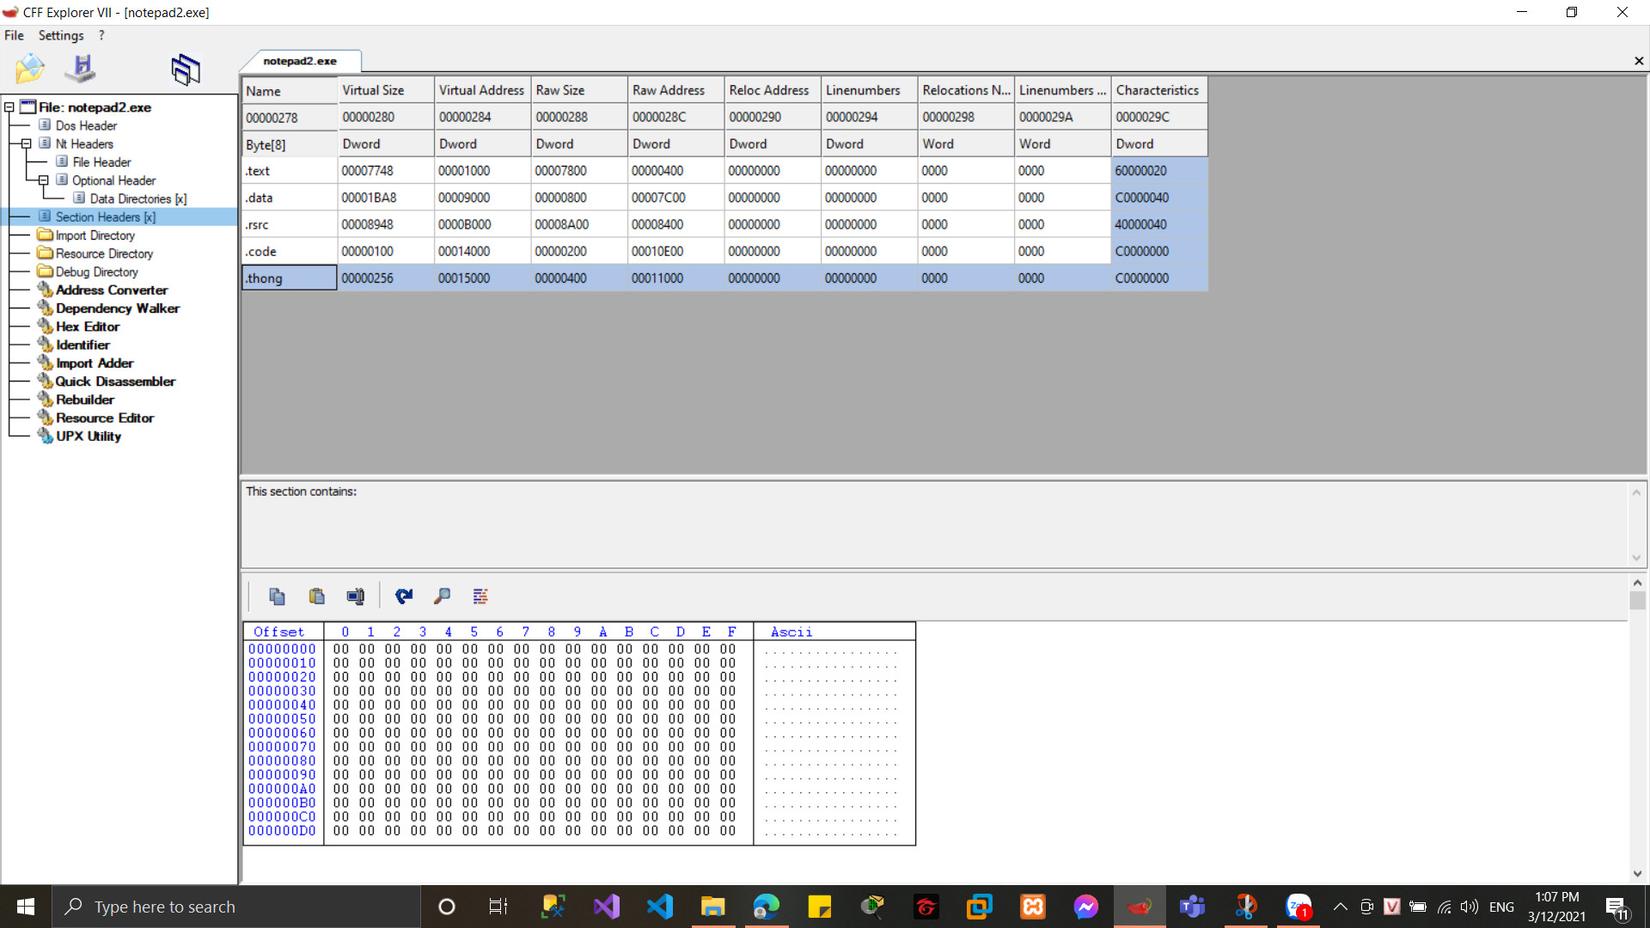The image size is (1650, 928).
Task: Open the Import Adder tool
Action: tap(95, 363)
